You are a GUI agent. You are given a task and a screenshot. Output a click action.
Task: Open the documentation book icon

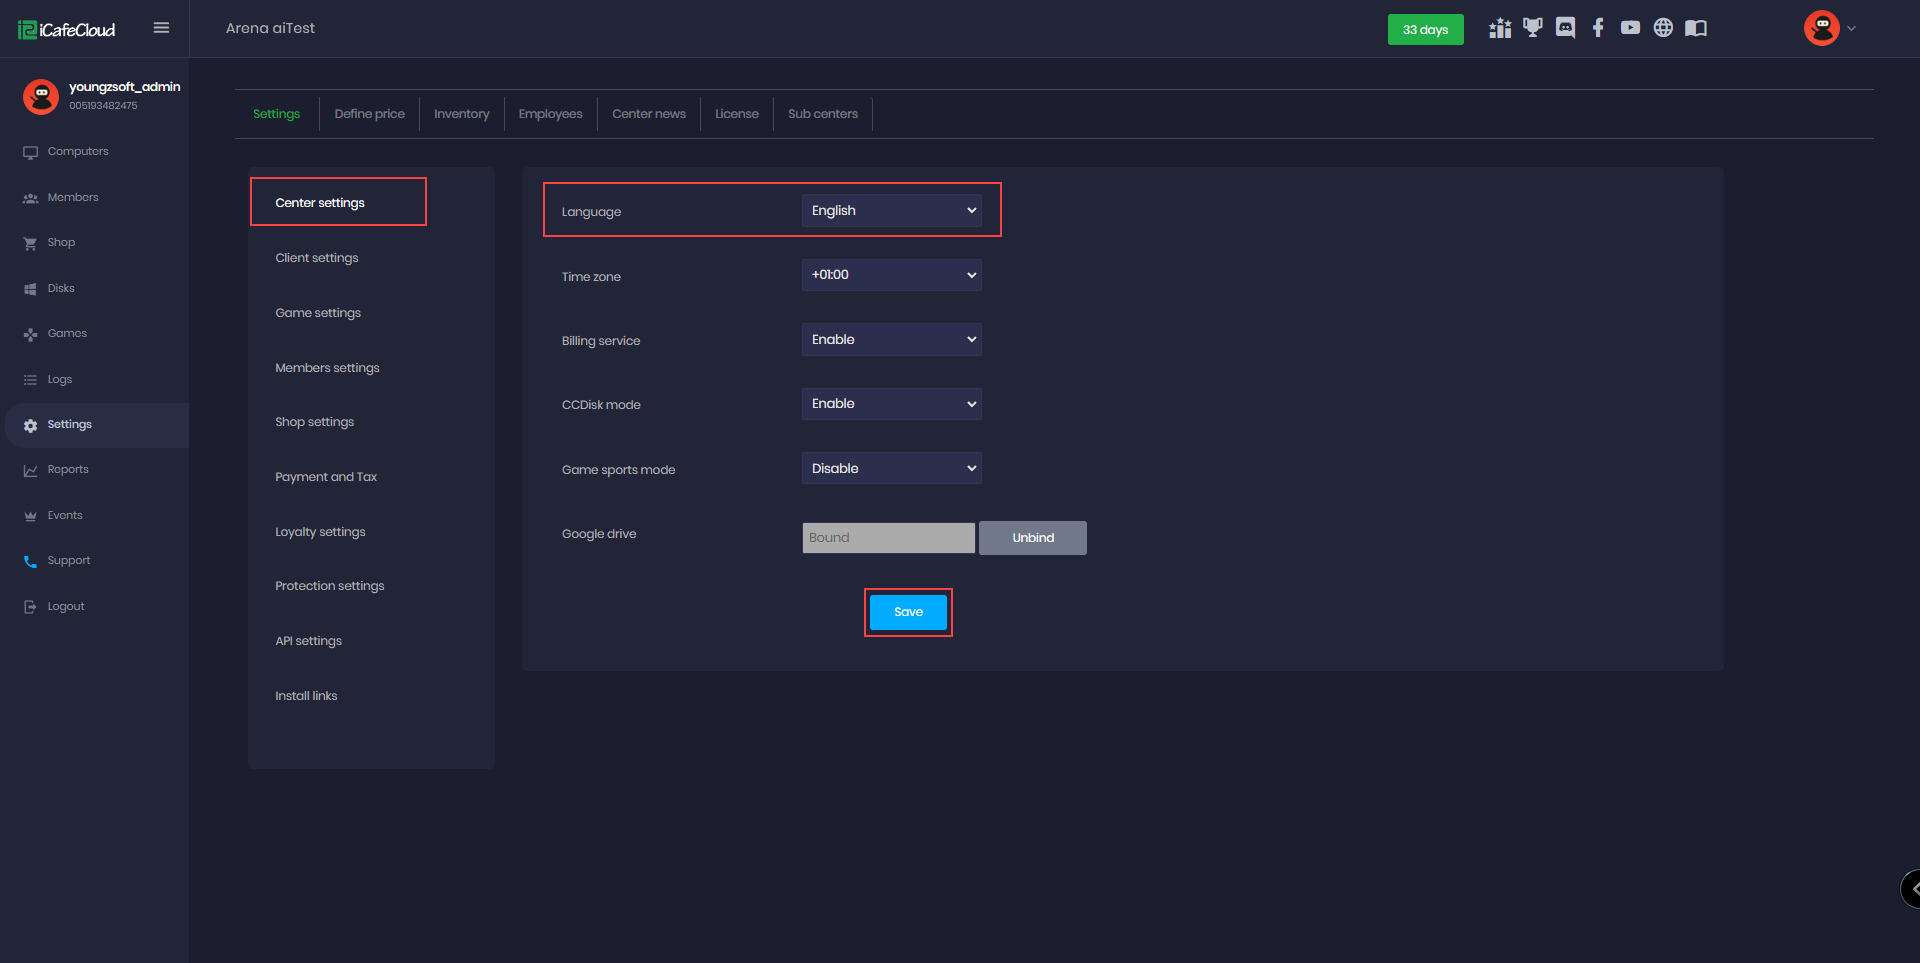coord(1696,28)
